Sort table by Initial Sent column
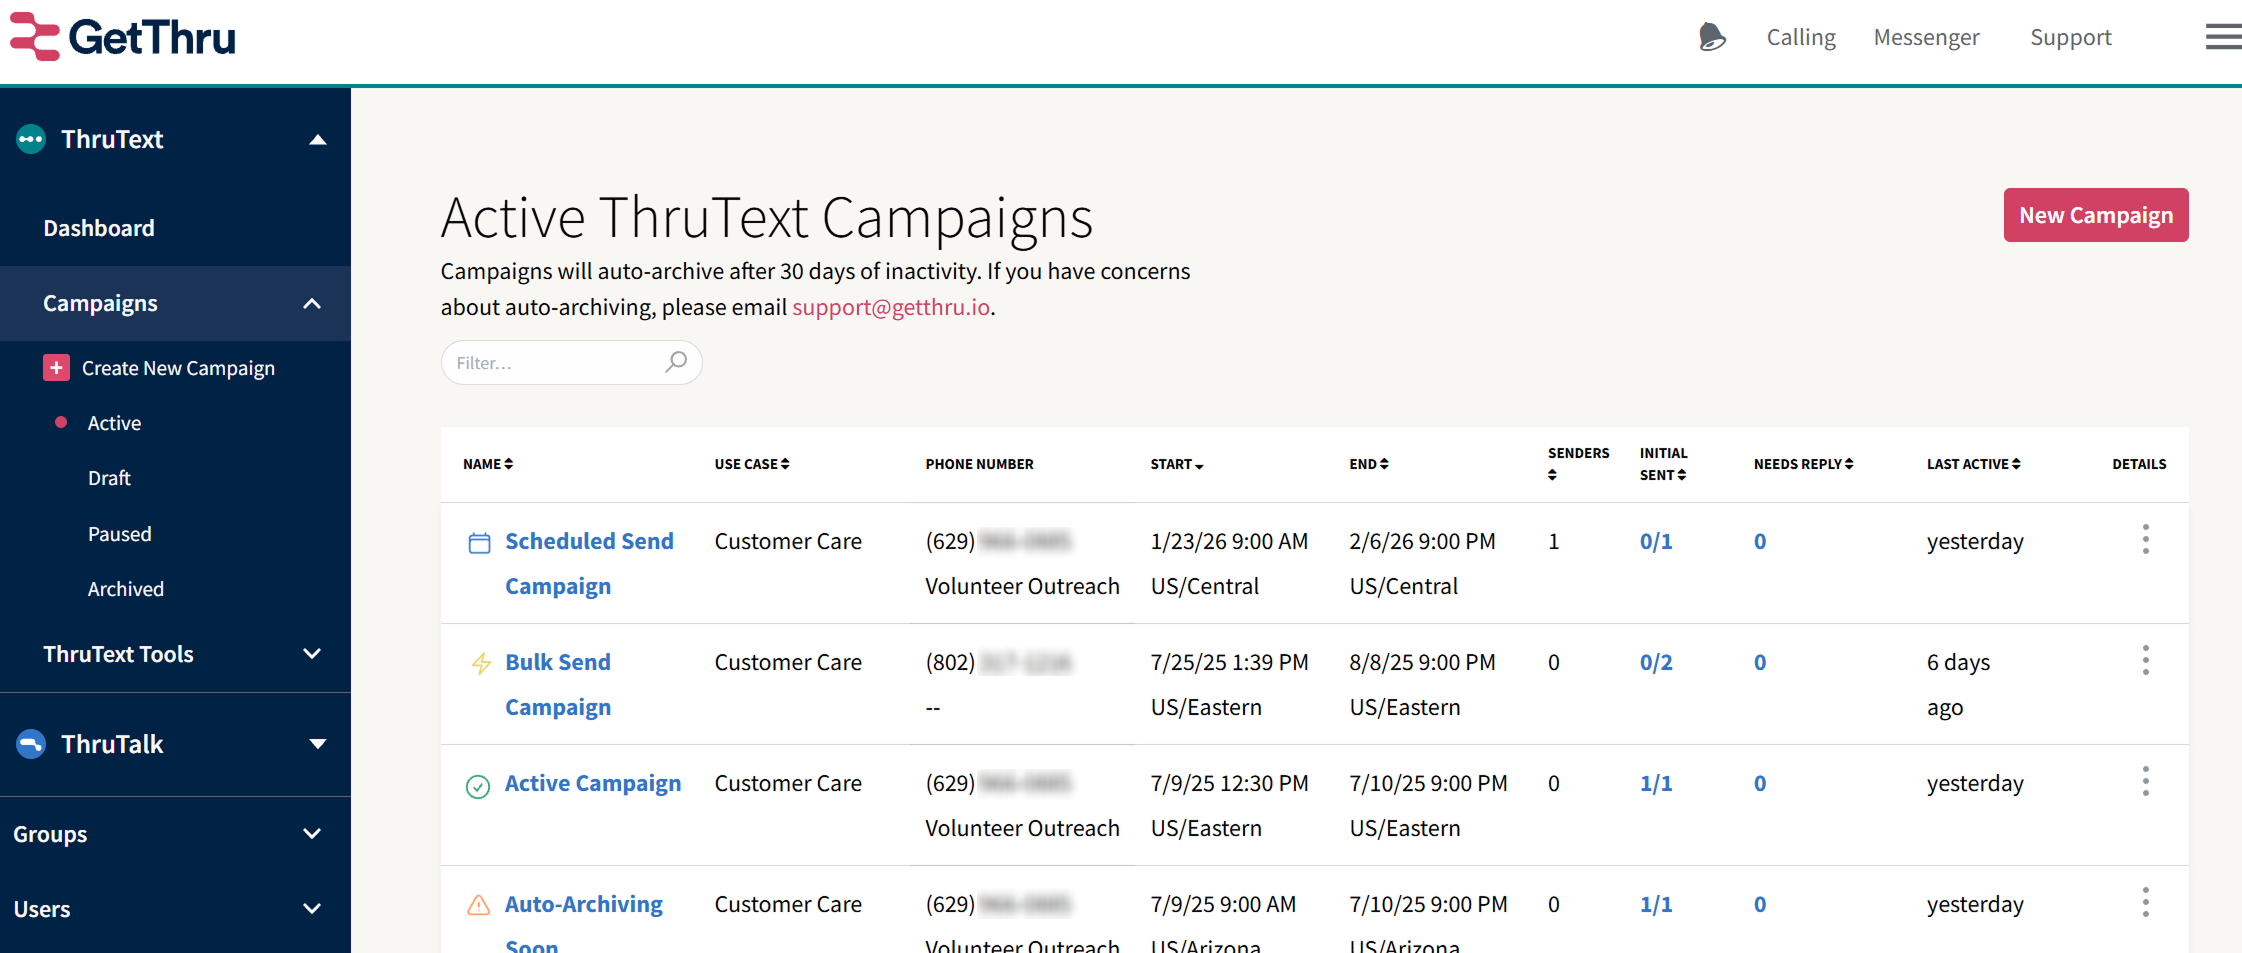2242x953 pixels. pos(1663,464)
